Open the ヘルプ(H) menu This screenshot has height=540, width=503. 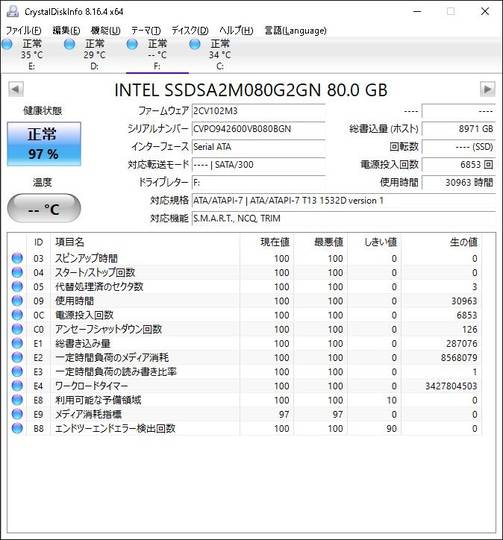(x=236, y=31)
